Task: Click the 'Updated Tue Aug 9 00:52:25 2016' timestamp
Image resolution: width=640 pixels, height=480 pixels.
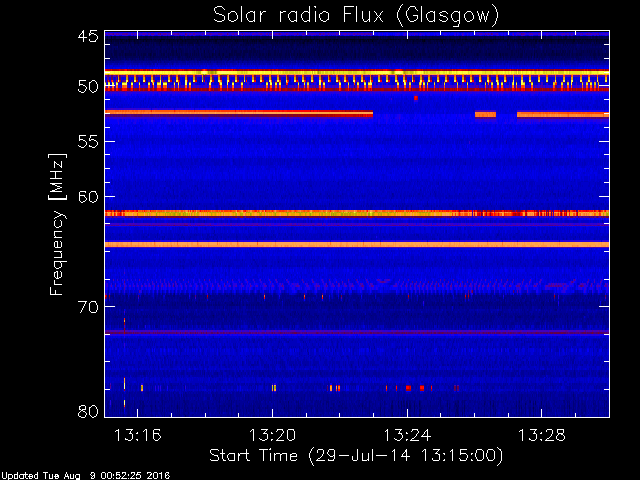Action: (x=85, y=476)
